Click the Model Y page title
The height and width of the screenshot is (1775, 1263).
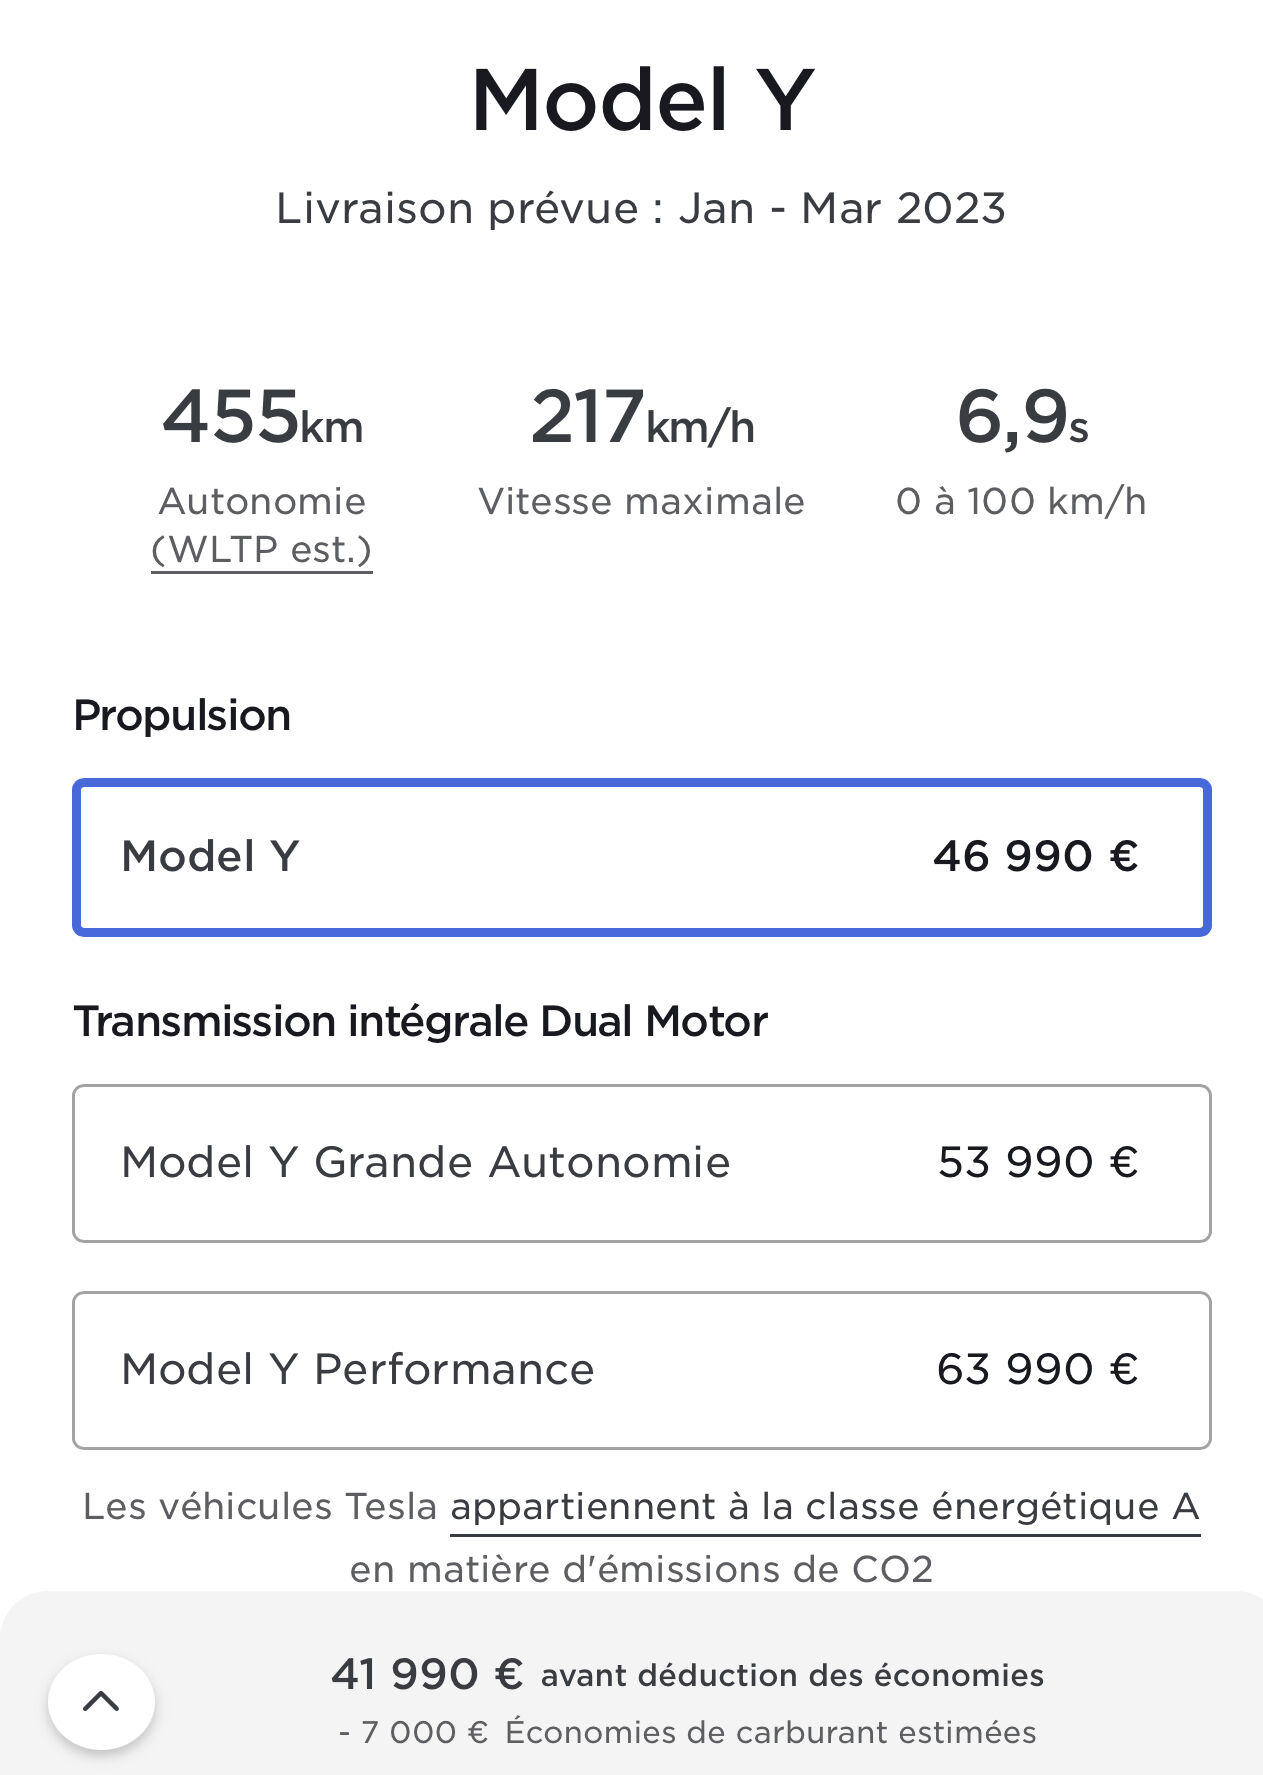[643, 100]
